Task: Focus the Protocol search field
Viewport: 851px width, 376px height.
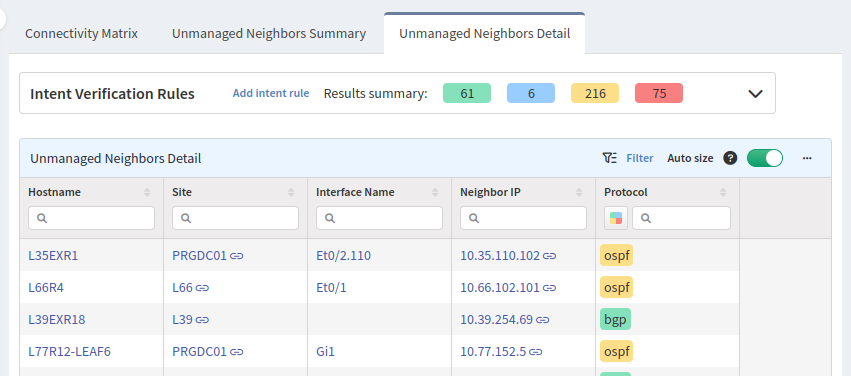Action: [681, 218]
